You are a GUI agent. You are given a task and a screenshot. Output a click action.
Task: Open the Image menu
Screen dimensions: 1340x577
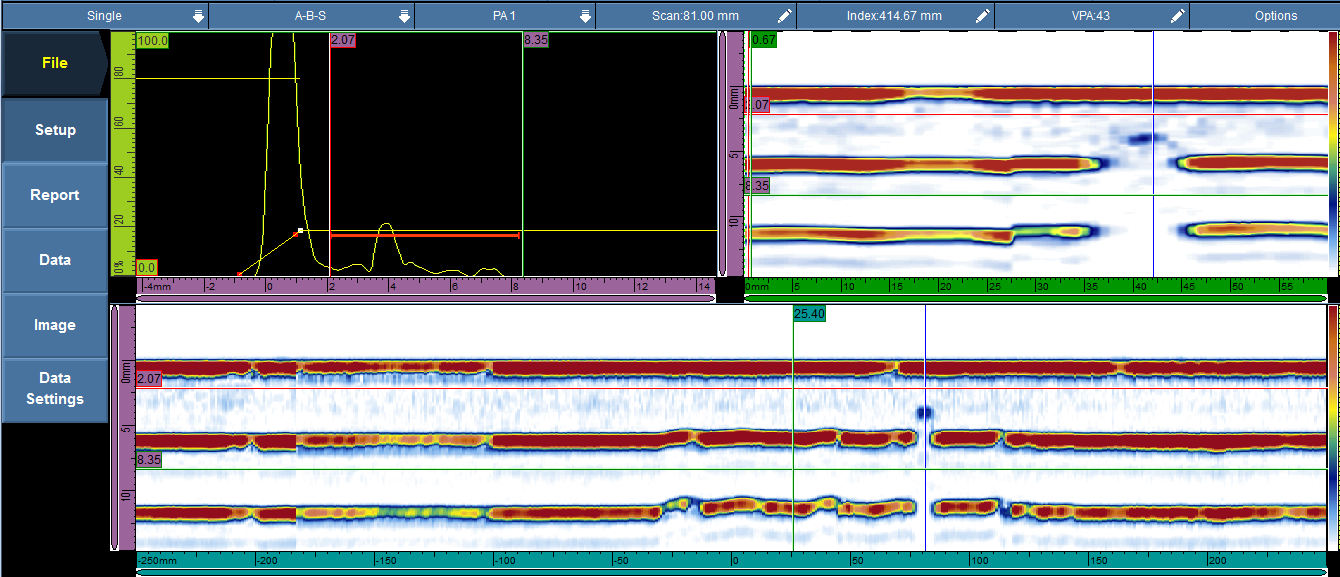tap(55, 325)
